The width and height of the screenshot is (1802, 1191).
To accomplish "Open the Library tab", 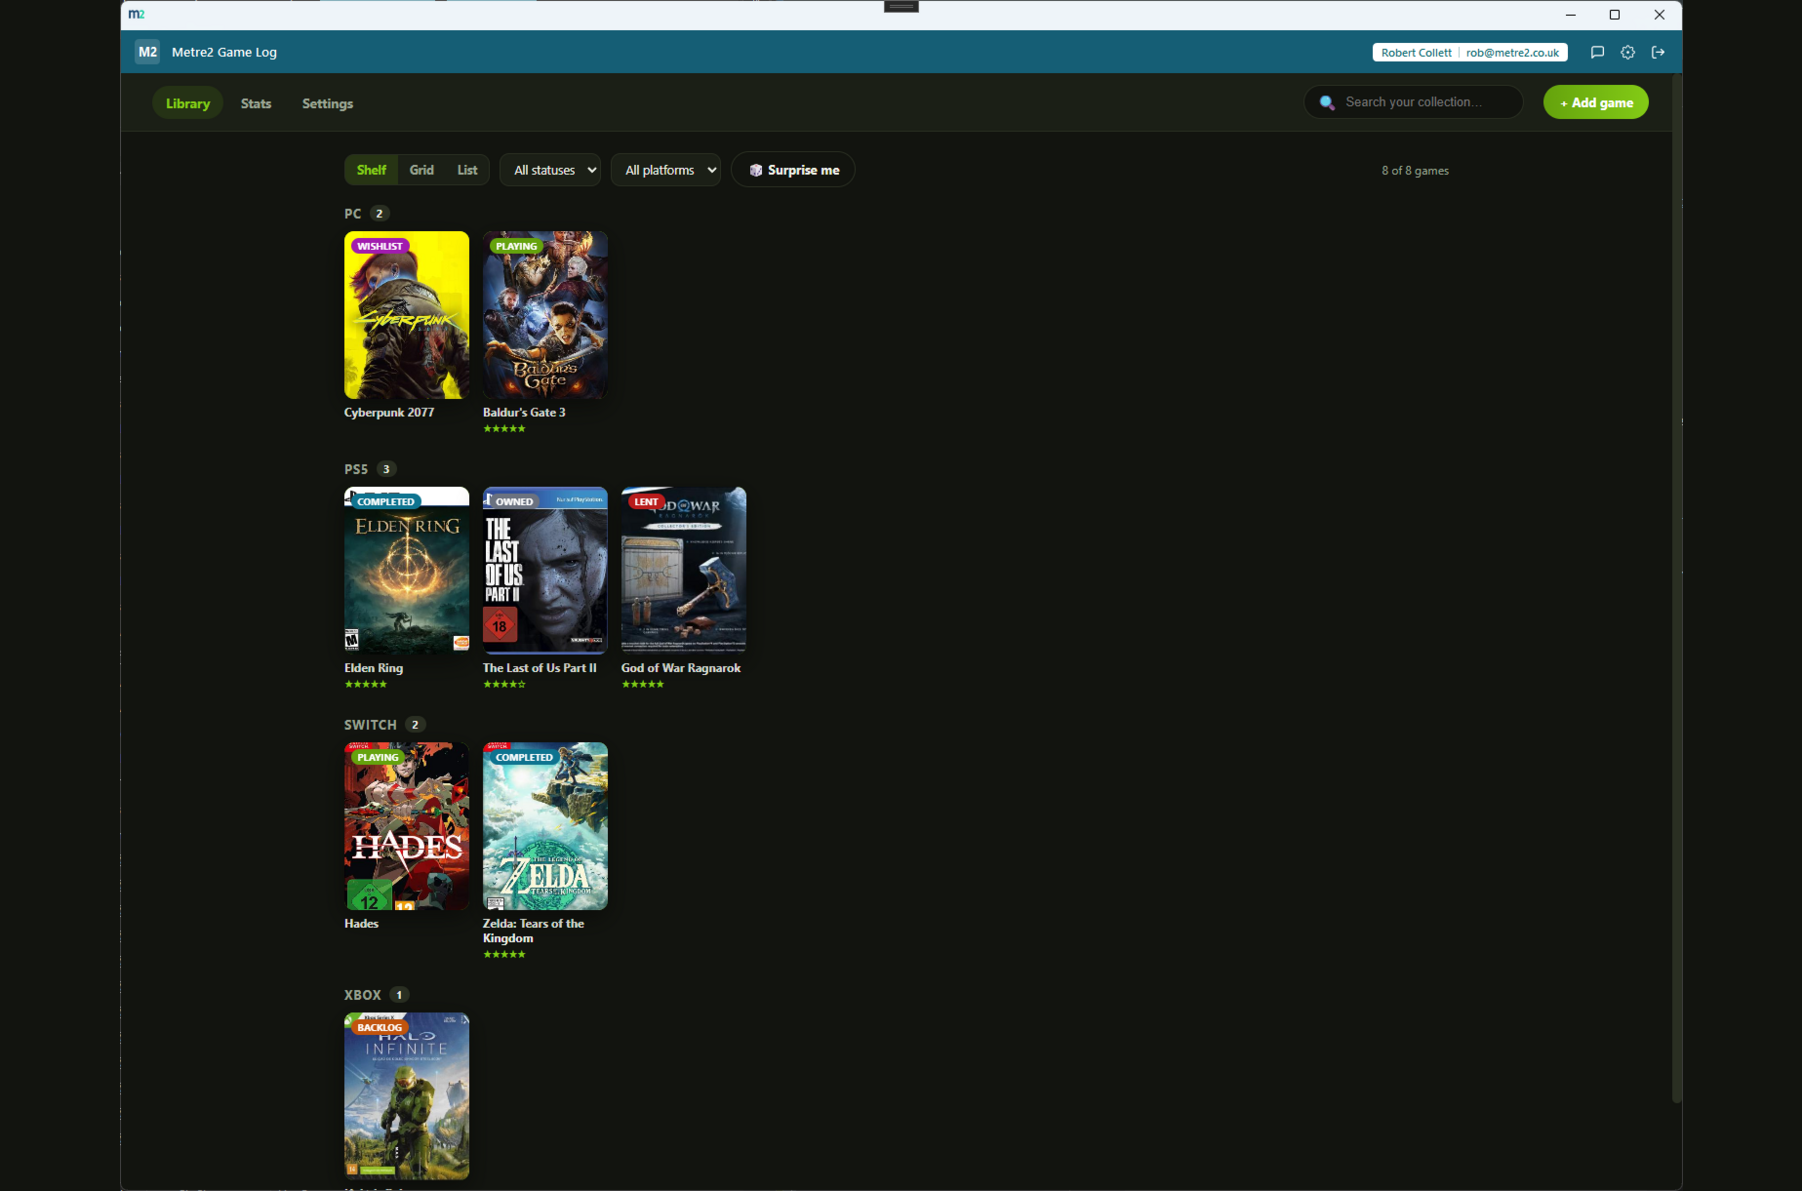I will (188, 103).
